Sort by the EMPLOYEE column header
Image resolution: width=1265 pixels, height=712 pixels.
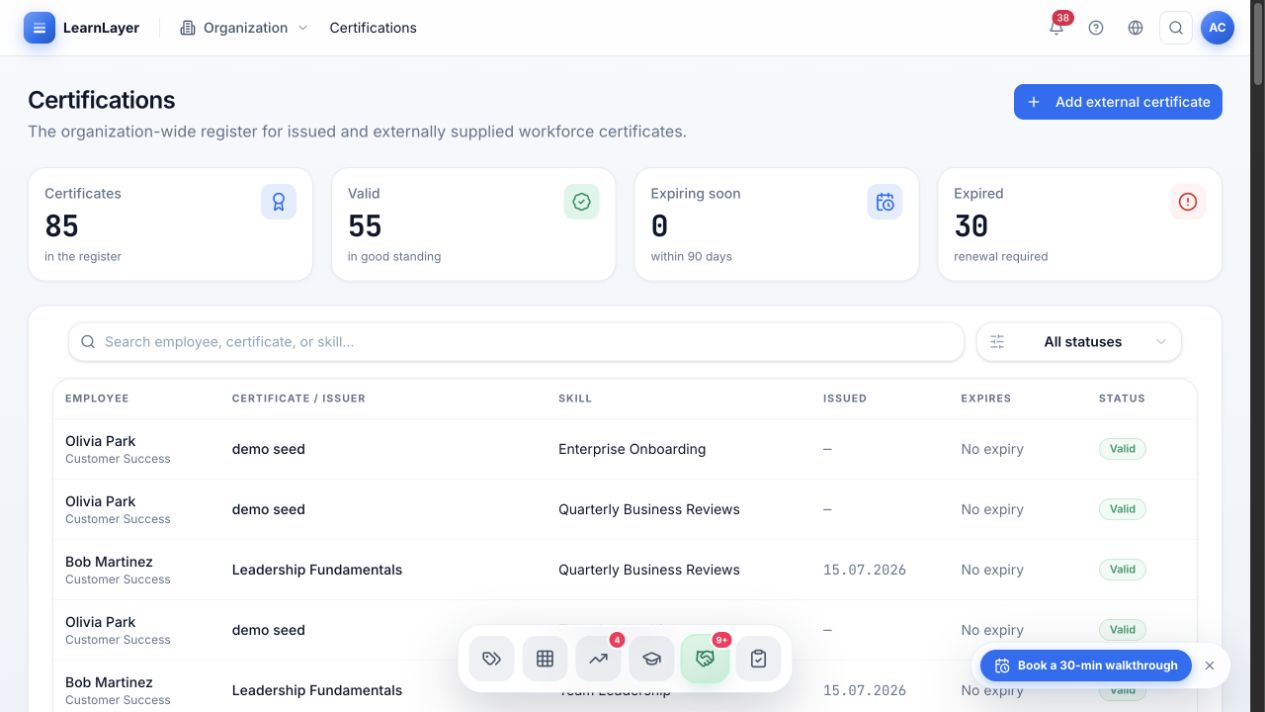coord(97,398)
